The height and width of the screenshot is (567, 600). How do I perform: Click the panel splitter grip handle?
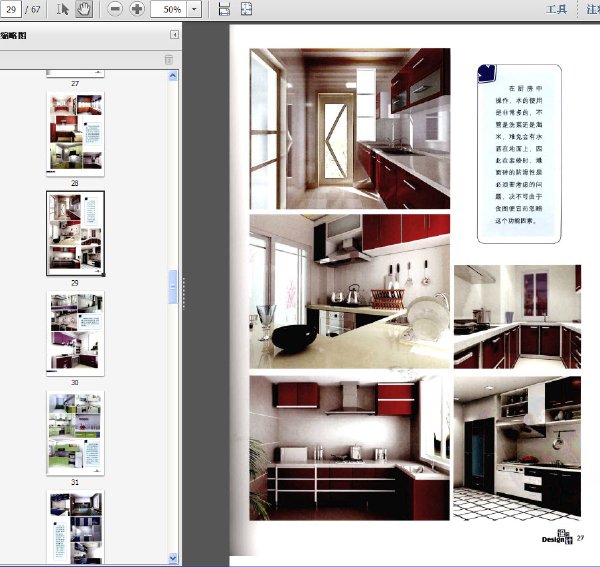coord(184,293)
